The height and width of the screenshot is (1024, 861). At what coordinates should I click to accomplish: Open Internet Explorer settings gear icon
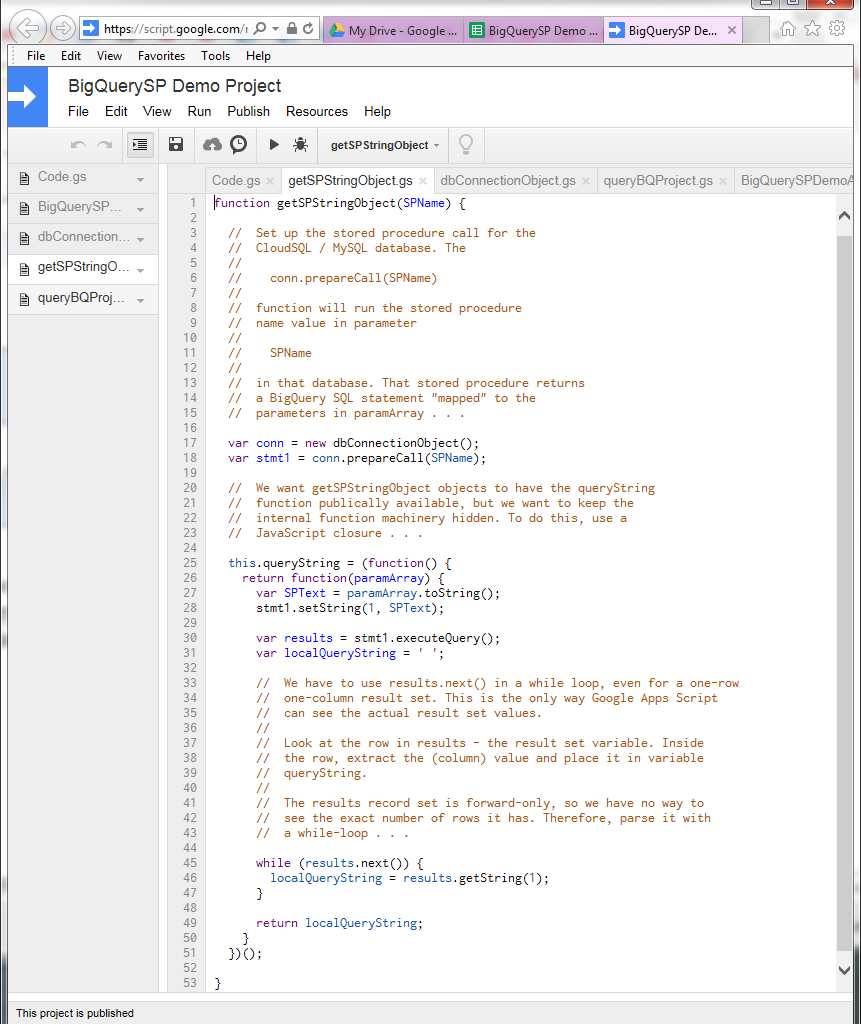(x=836, y=28)
